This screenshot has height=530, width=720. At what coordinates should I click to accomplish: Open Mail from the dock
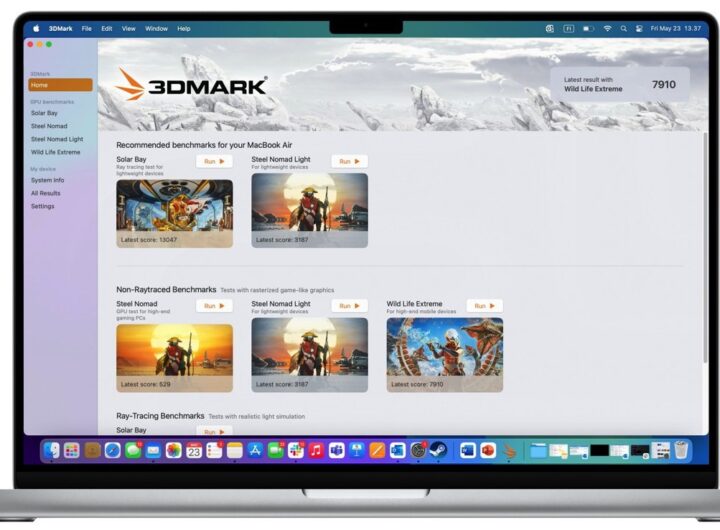[153, 451]
